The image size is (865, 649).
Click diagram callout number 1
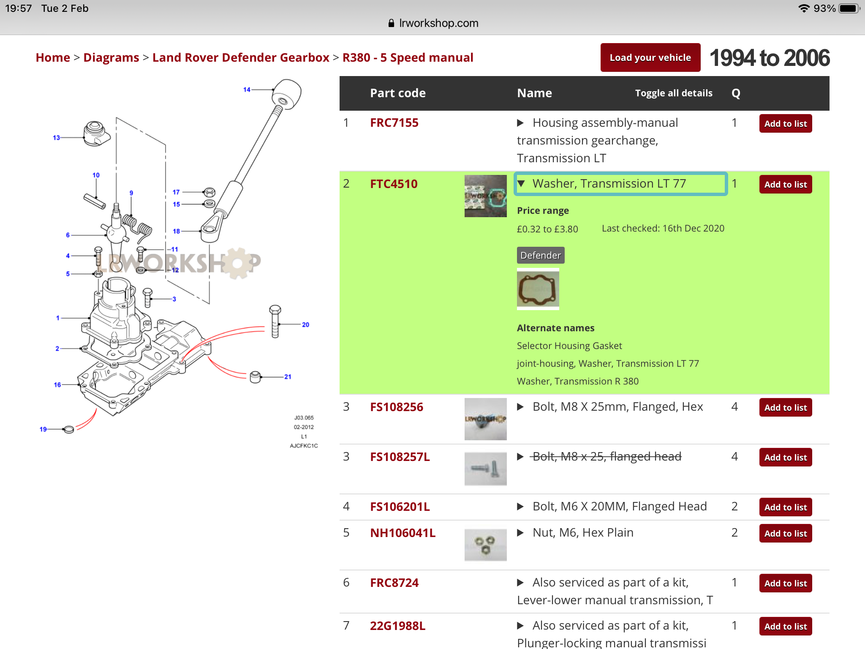[x=57, y=318]
